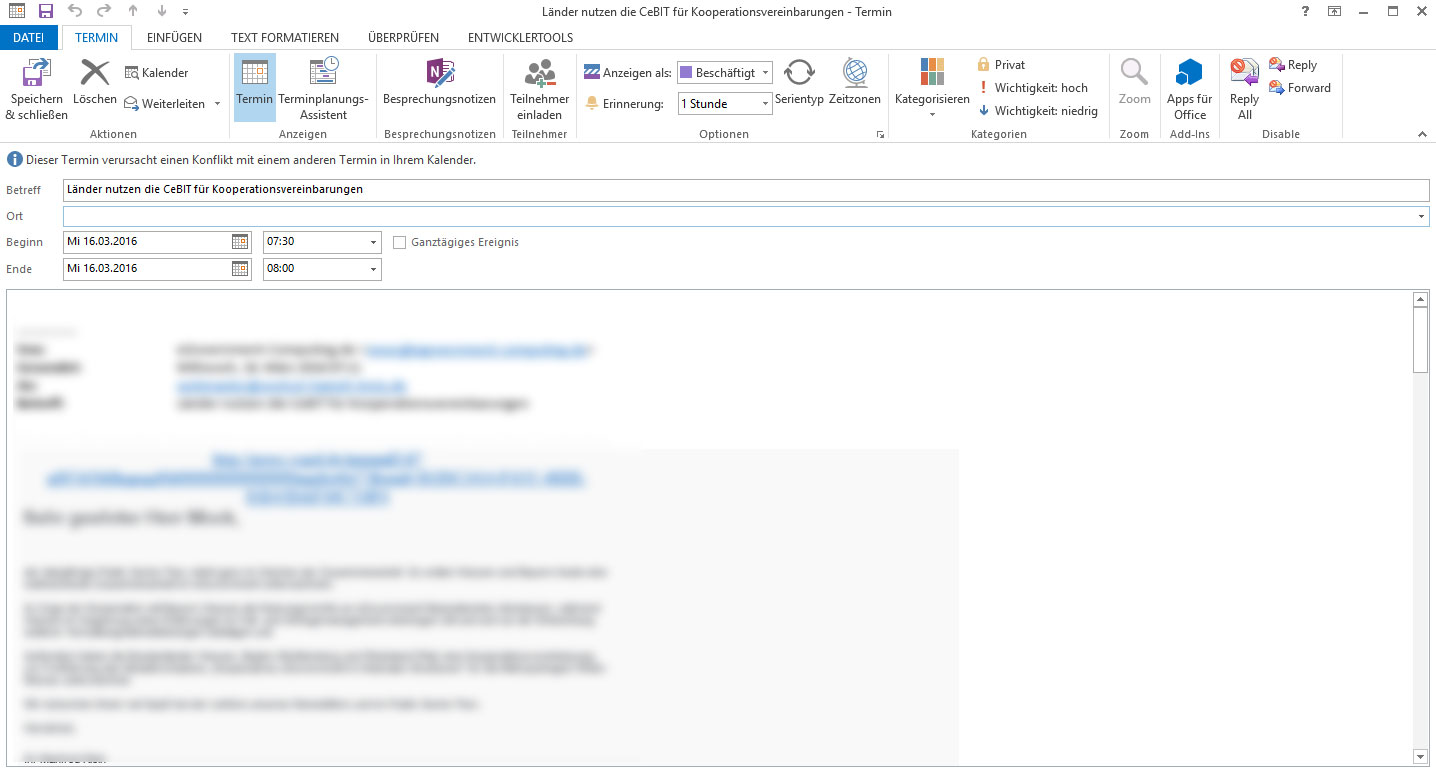Switch to the ENTWICKLERTOOLS tab
This screenshot has width=1436, height=773.
coord(520,38)
